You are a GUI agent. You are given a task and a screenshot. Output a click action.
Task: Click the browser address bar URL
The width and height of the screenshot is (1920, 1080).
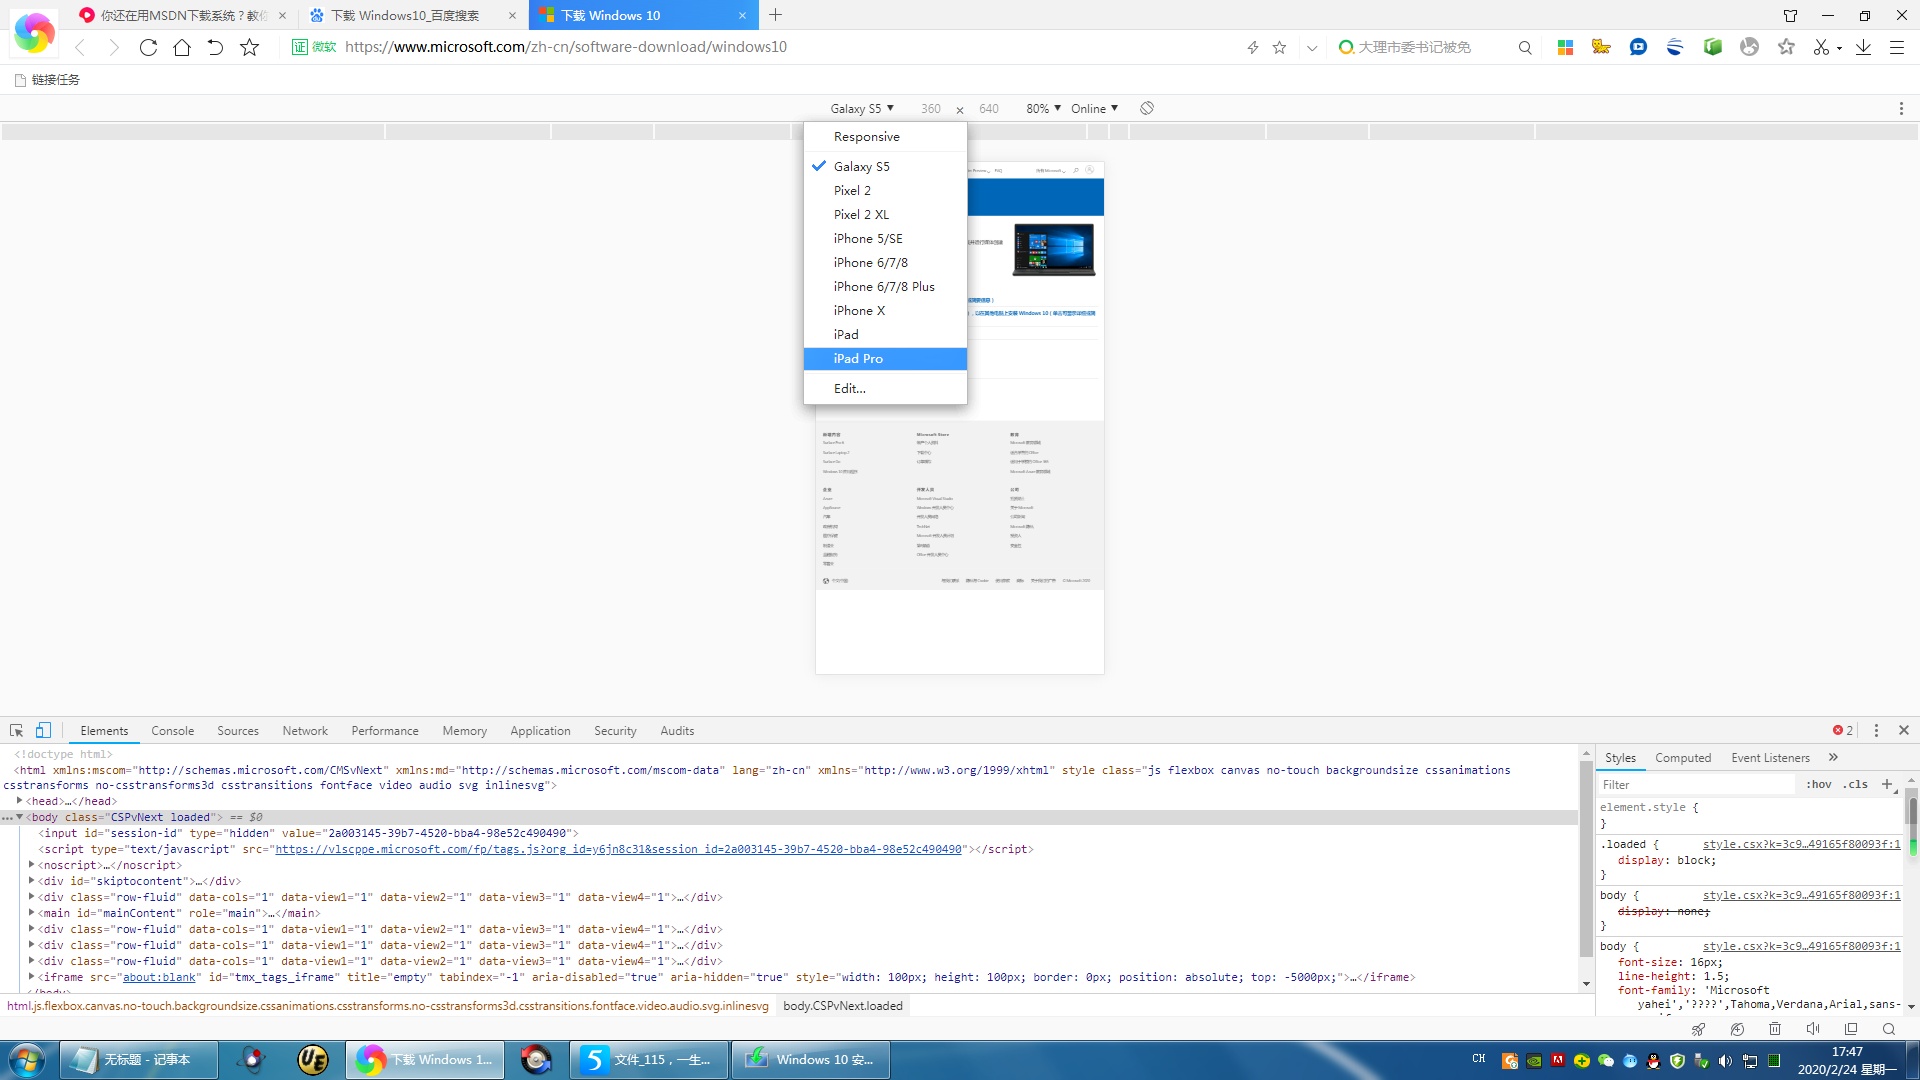[566, 47]
